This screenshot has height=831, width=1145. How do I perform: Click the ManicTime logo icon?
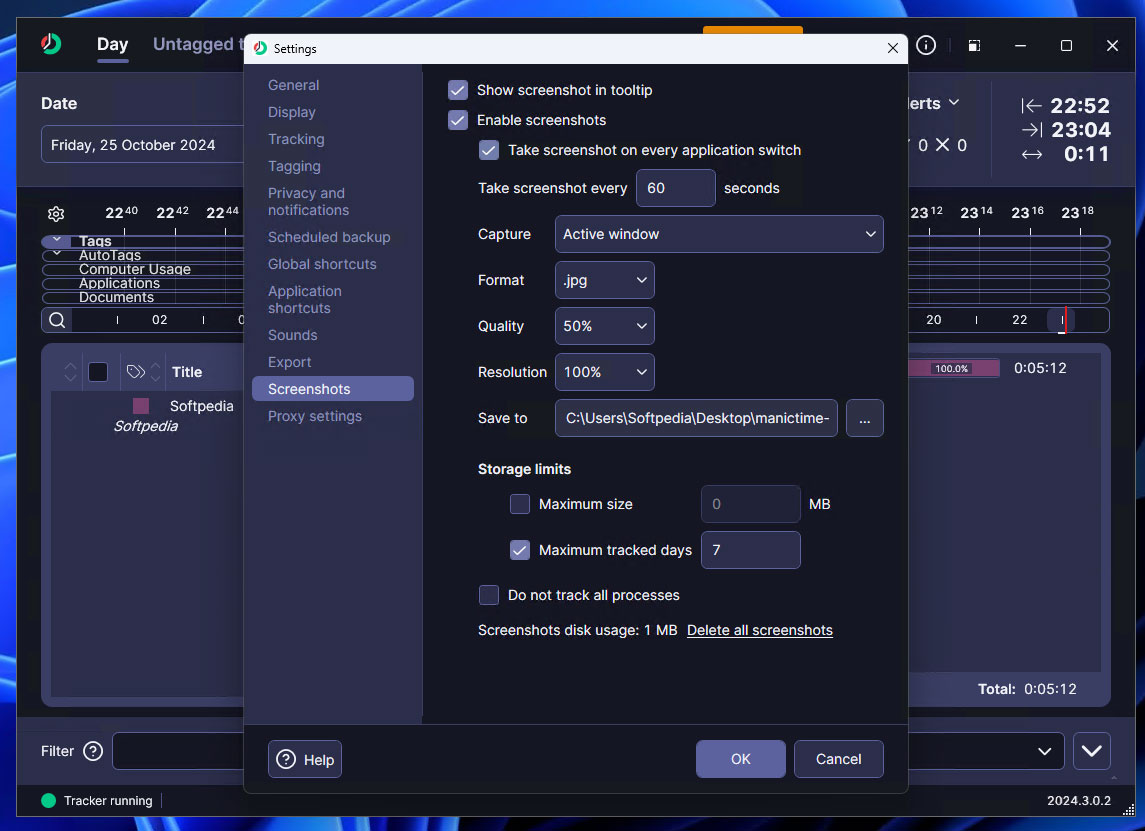click(51, 45)
